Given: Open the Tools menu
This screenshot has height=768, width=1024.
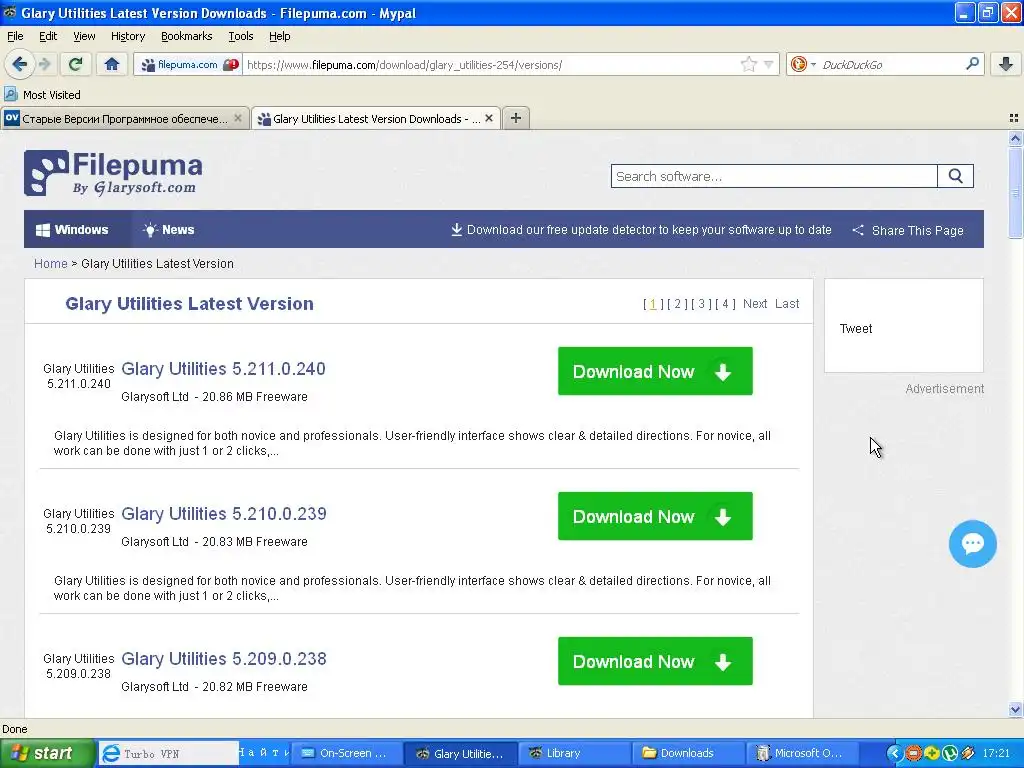Looking at the screenshot, I should 240,36.
